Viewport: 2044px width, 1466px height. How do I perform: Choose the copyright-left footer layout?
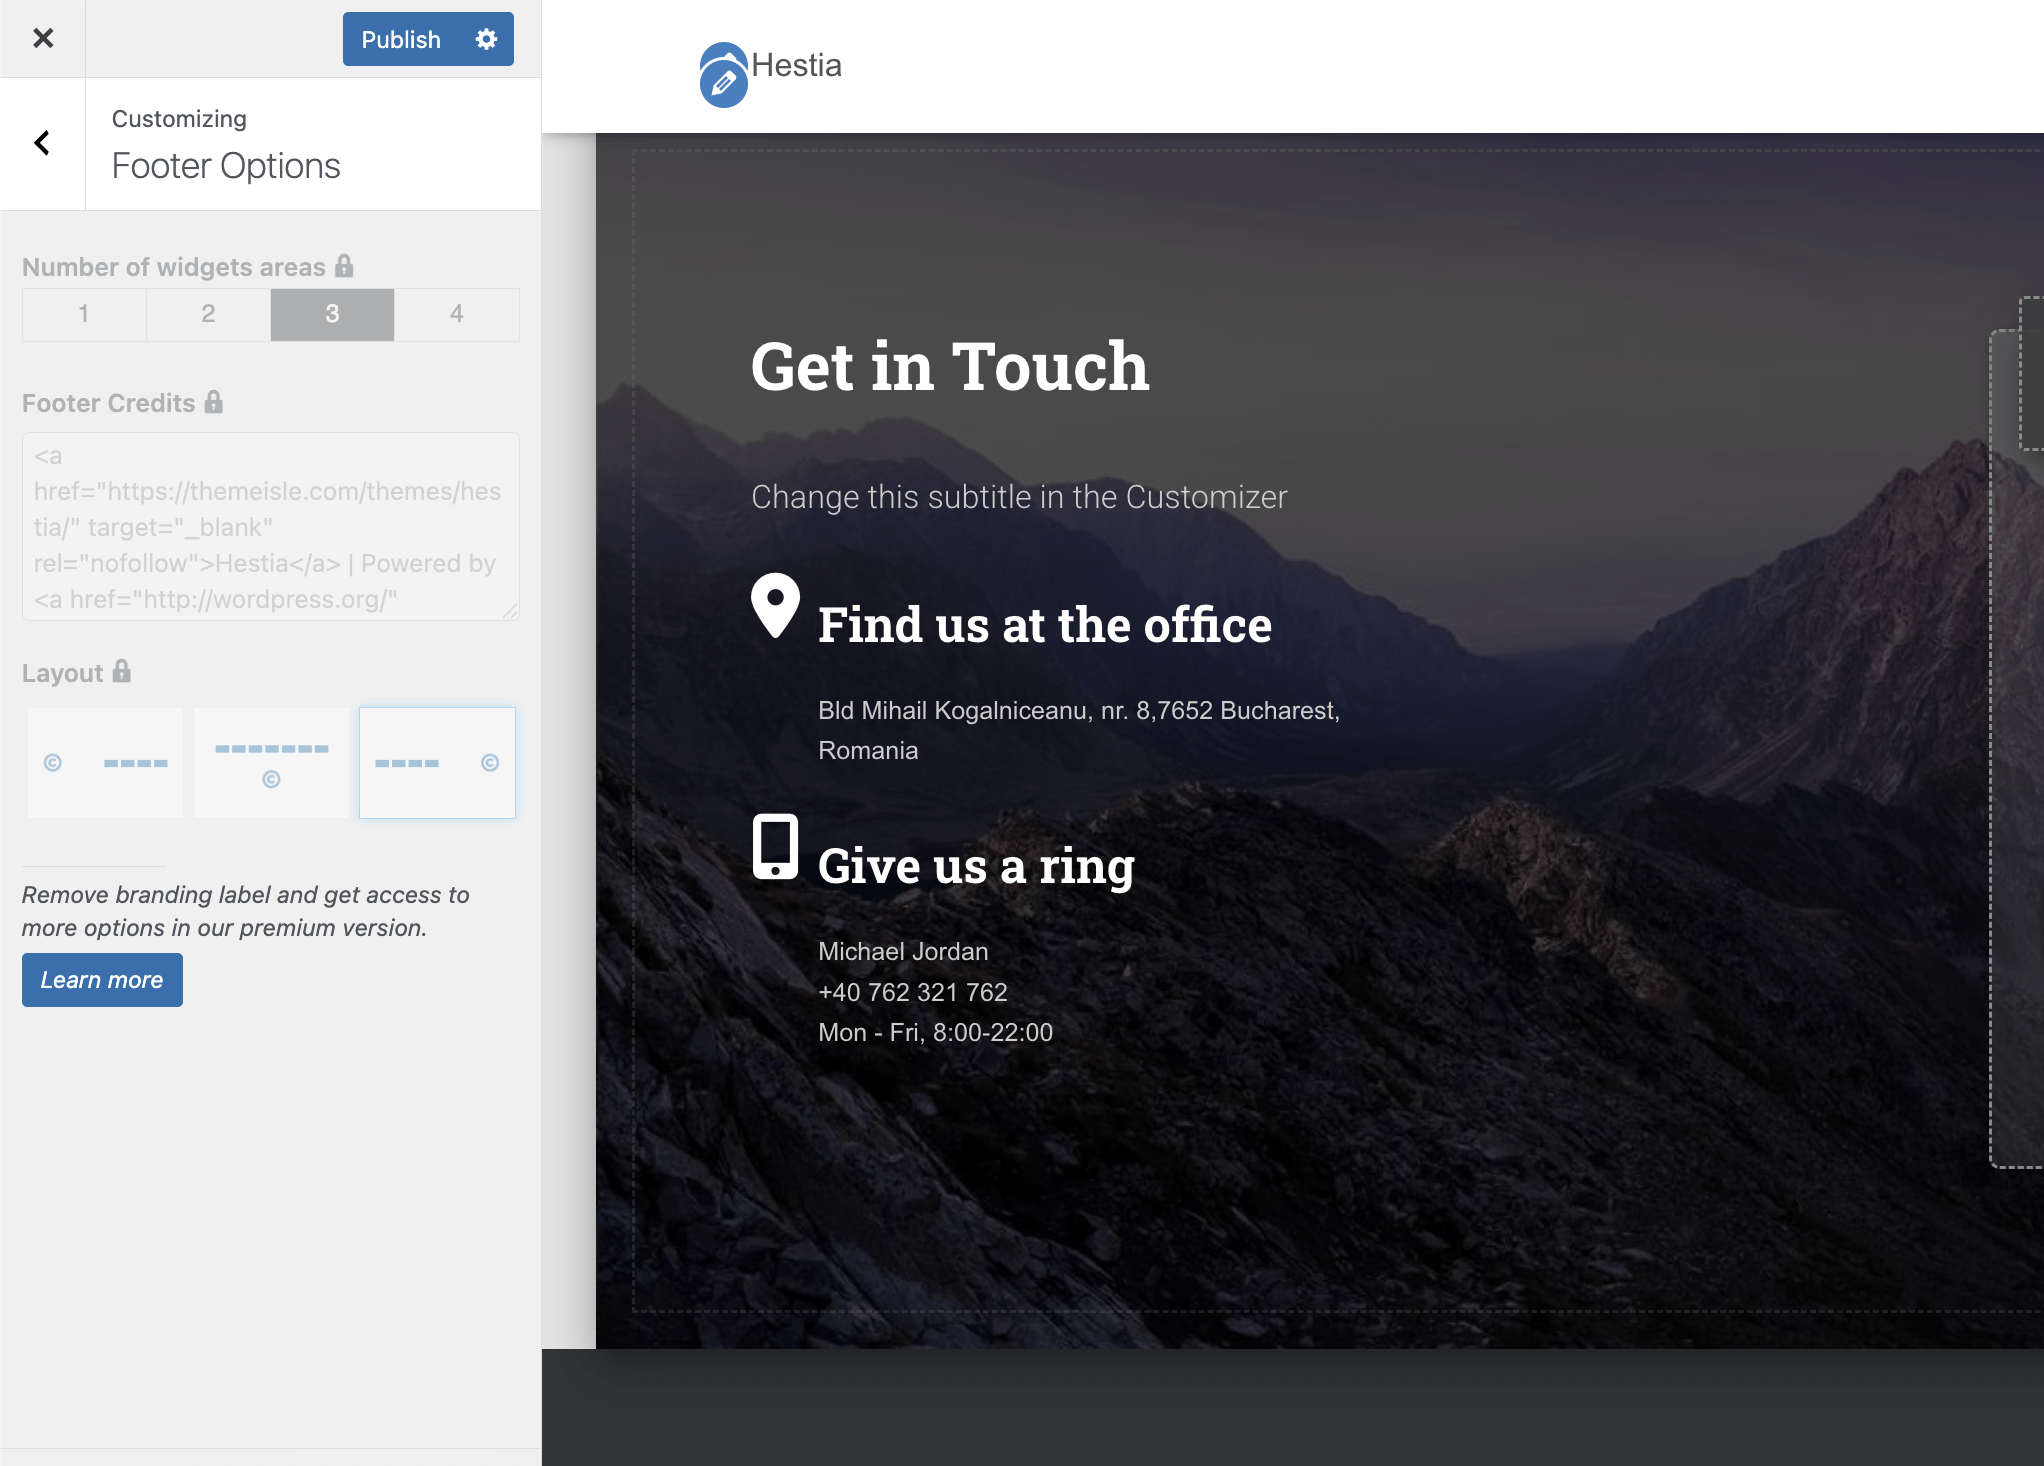(105, 763)
